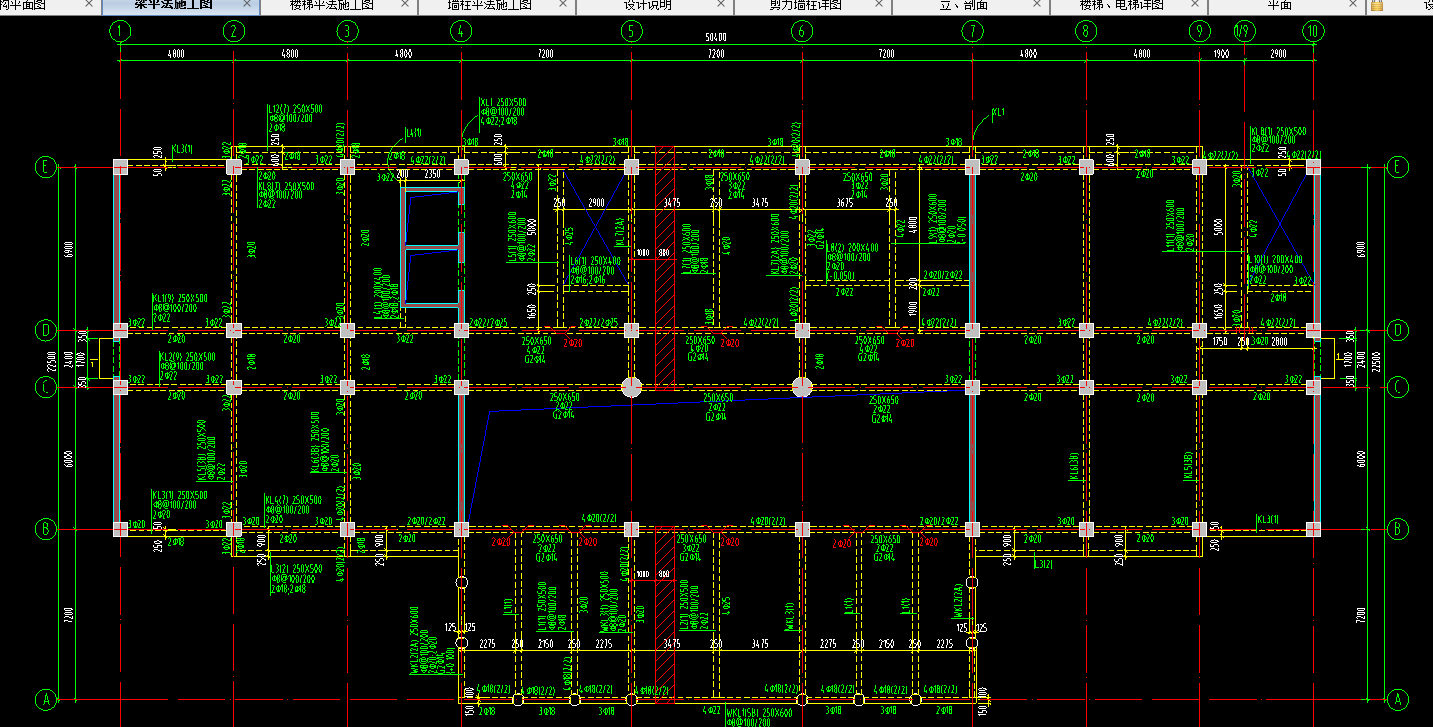Select axis bubble 6 at the top

802,31
